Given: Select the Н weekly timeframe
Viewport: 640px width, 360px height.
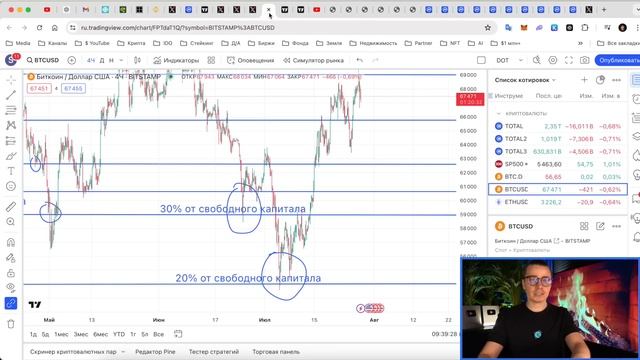Looking at the screenshot, I should (x=111, y=60).
